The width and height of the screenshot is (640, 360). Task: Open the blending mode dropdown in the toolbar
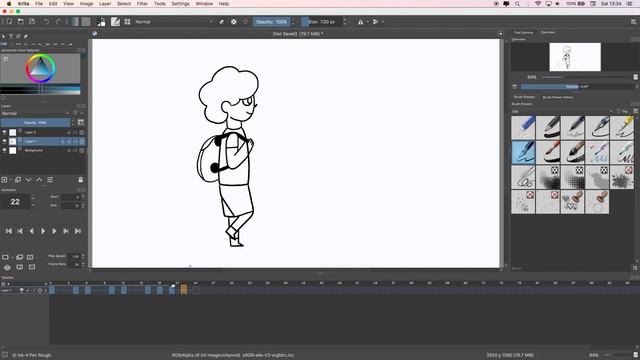tap(174, 22)
